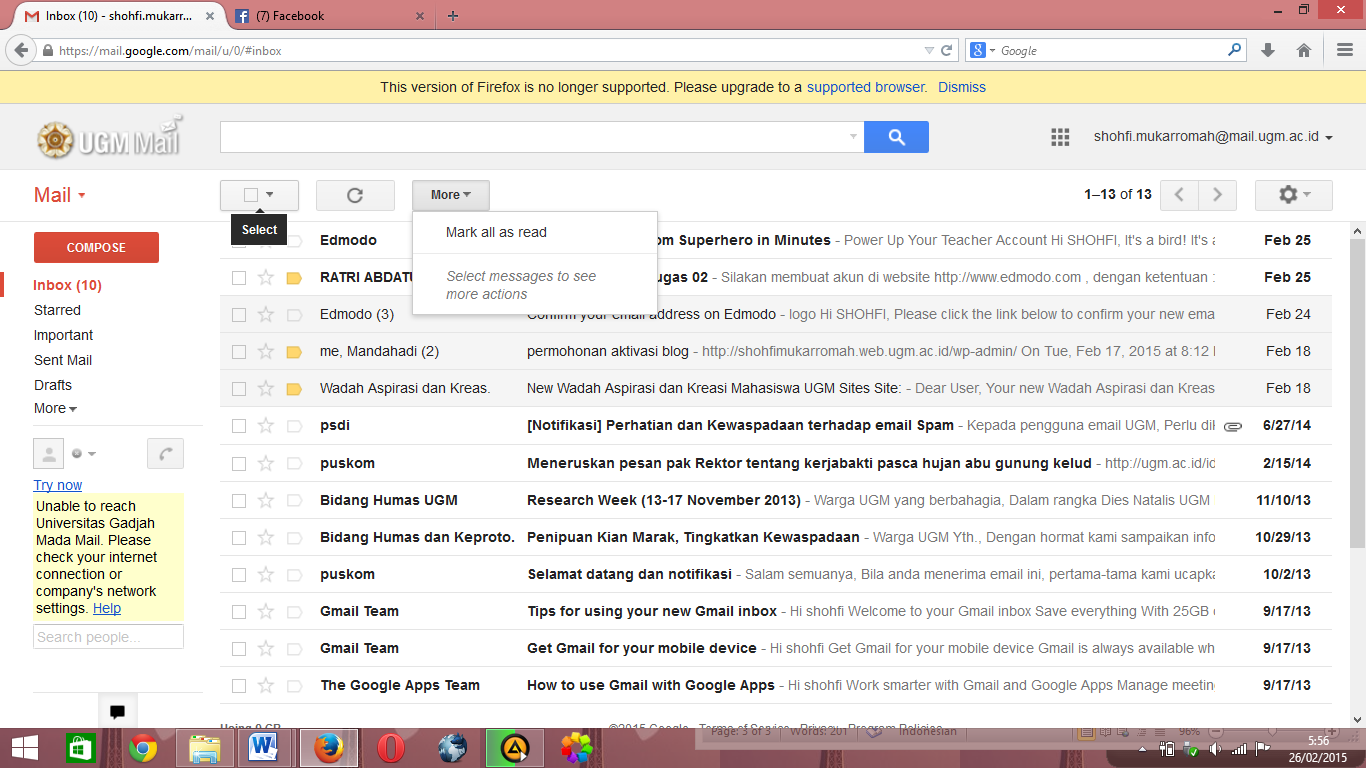Open Firefox downloads arrow icon

pyautogui.click(x=1268, y=50)
